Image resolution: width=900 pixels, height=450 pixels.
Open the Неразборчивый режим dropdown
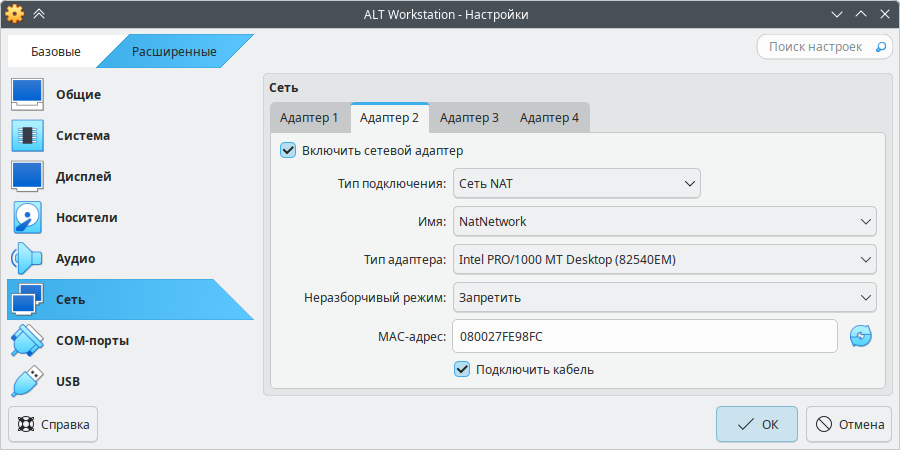[664, 297]
